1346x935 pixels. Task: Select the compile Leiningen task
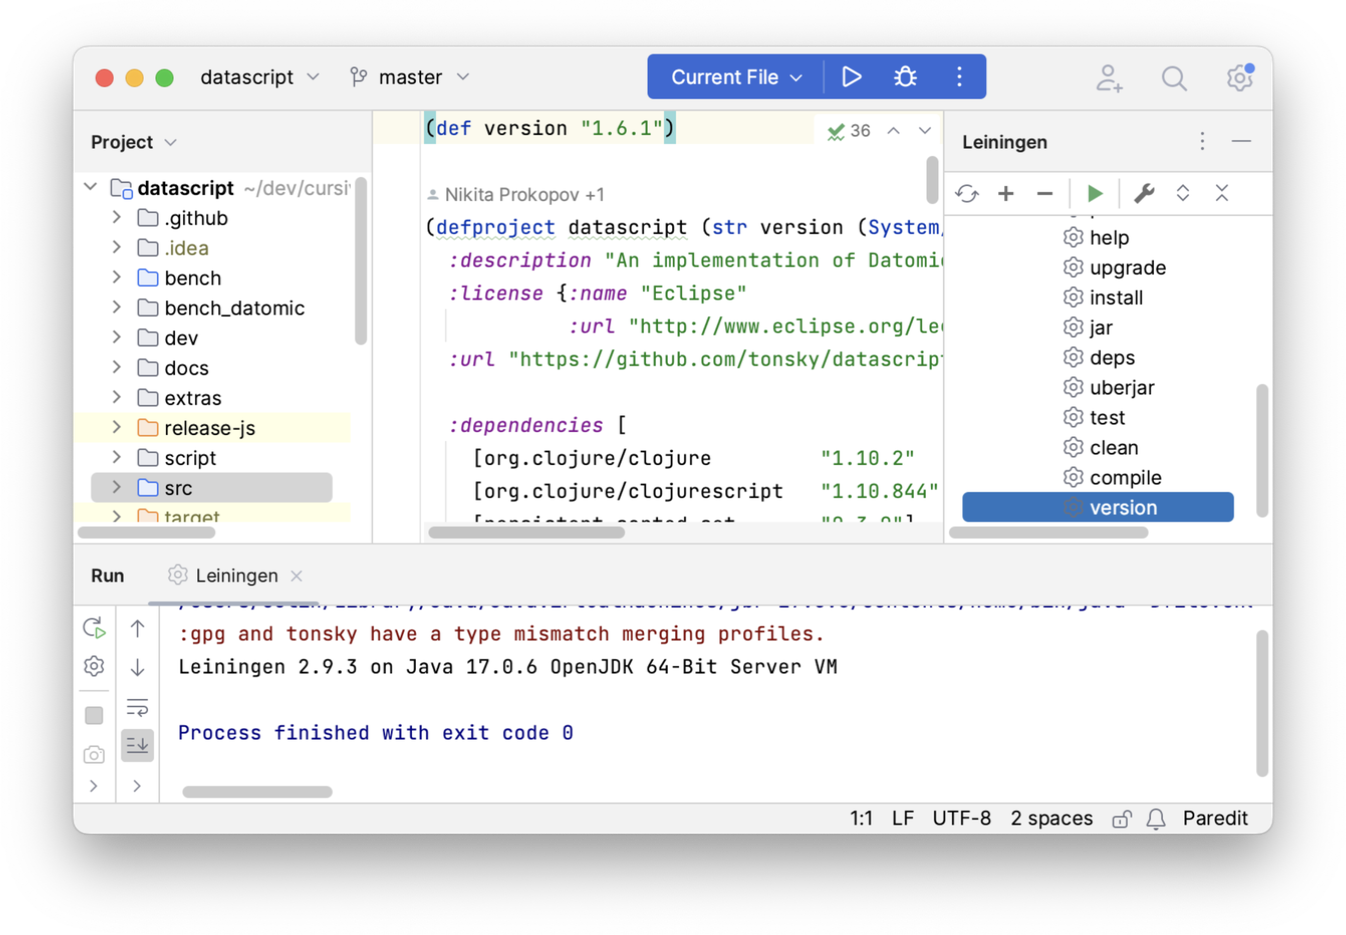[x=1125, y=477]
